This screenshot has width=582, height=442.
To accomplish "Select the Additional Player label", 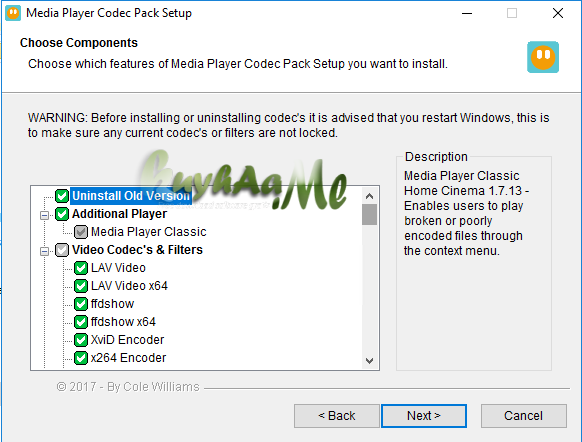I will pyautogui.click(x=120, y=214).
